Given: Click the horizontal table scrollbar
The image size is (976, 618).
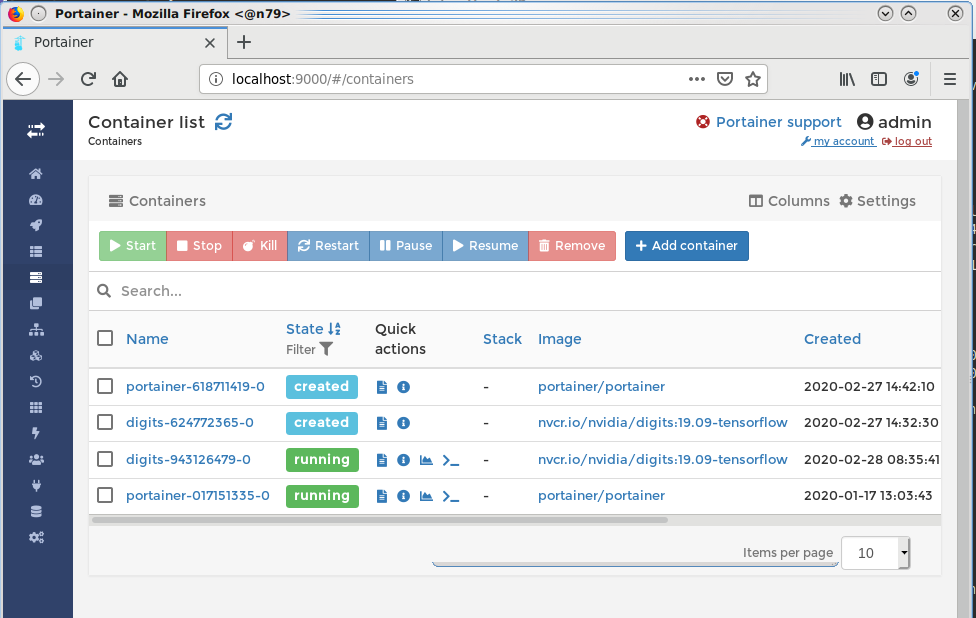Looking at the screenshot, I should (x=380, y=520).
